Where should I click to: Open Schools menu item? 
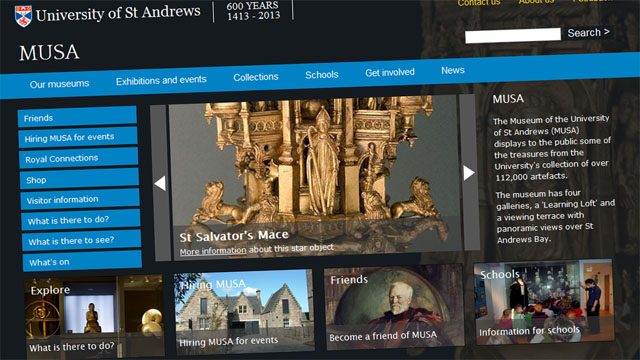pyautogui.click(x=322, y=75)
